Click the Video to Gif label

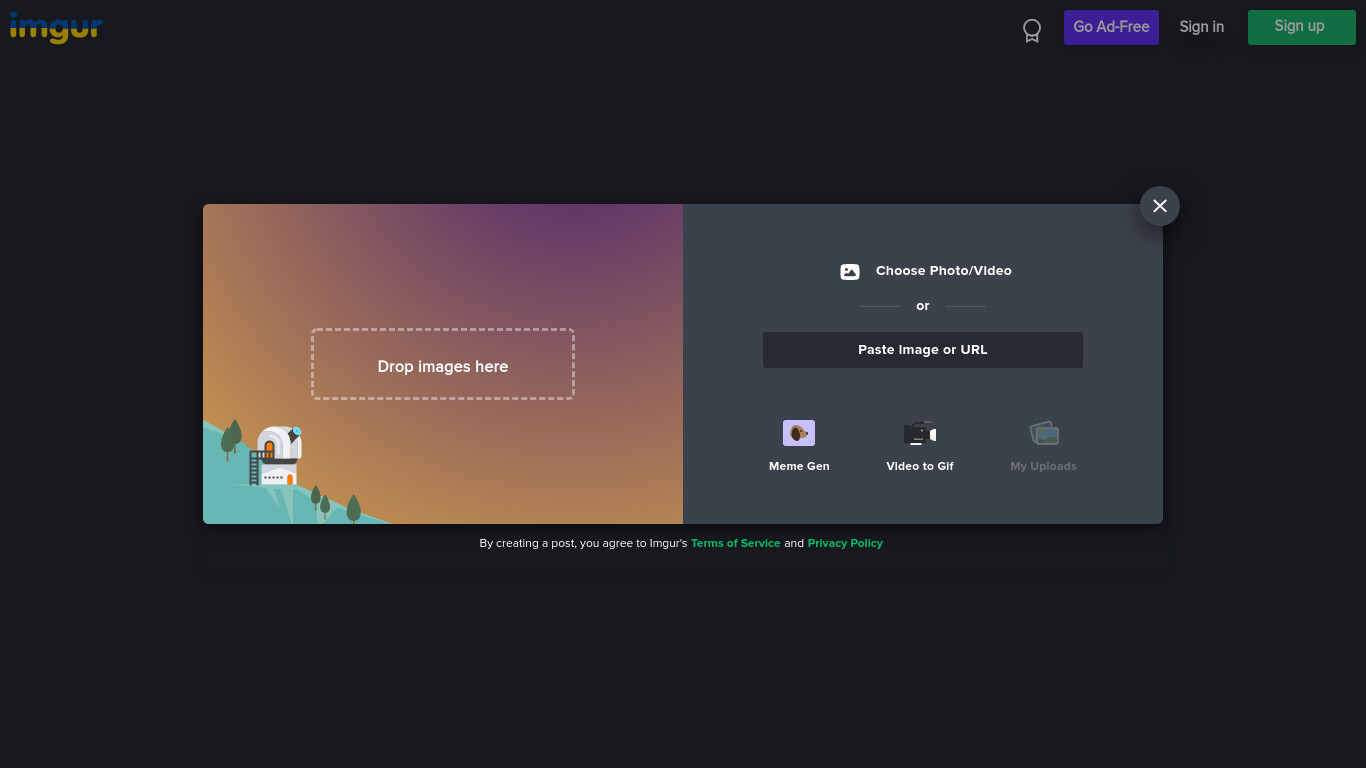pyautogui.click(x=920, y=466)
